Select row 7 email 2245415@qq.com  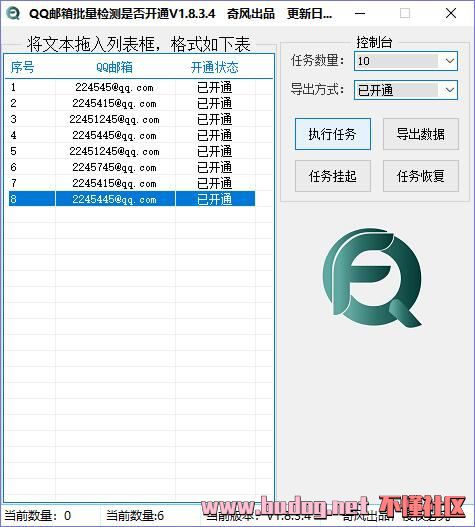click(114, 184)
